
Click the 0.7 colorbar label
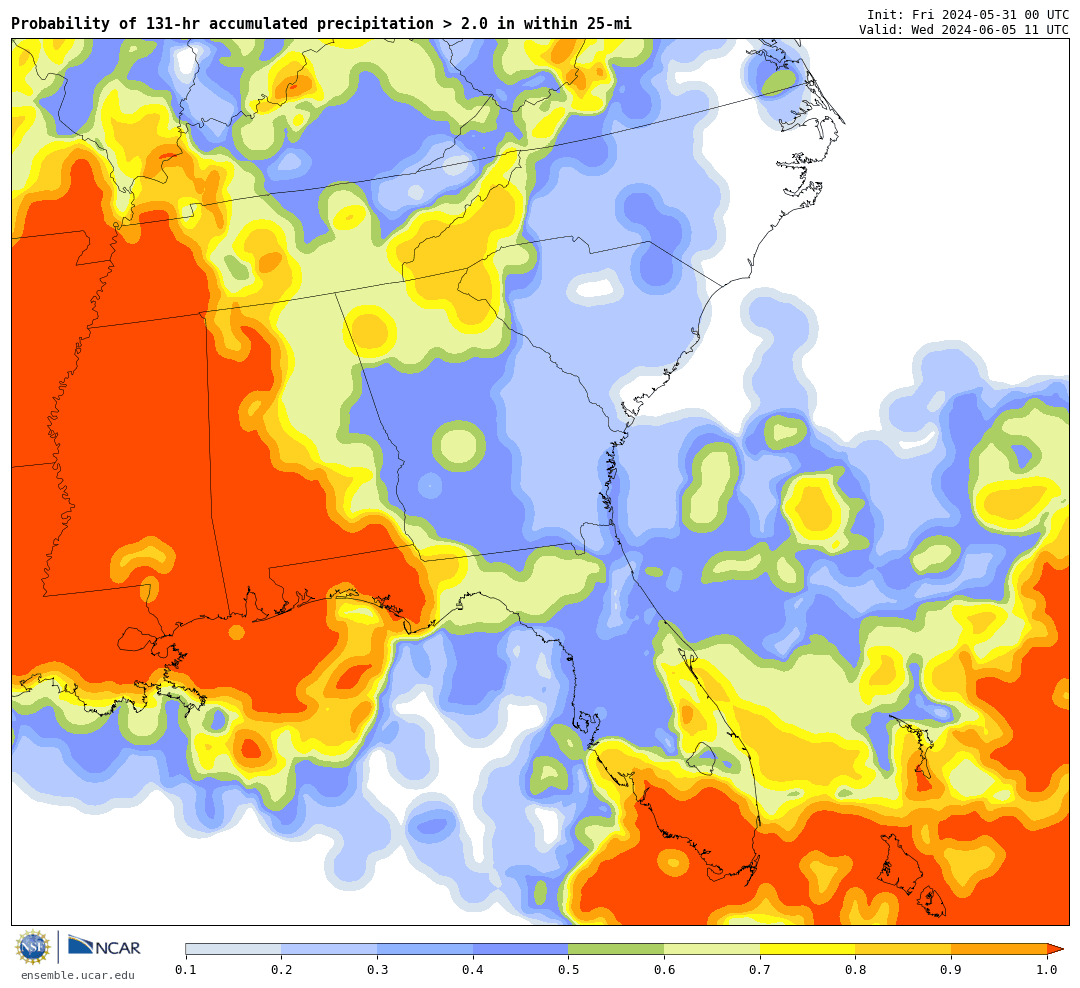[760, 970]
